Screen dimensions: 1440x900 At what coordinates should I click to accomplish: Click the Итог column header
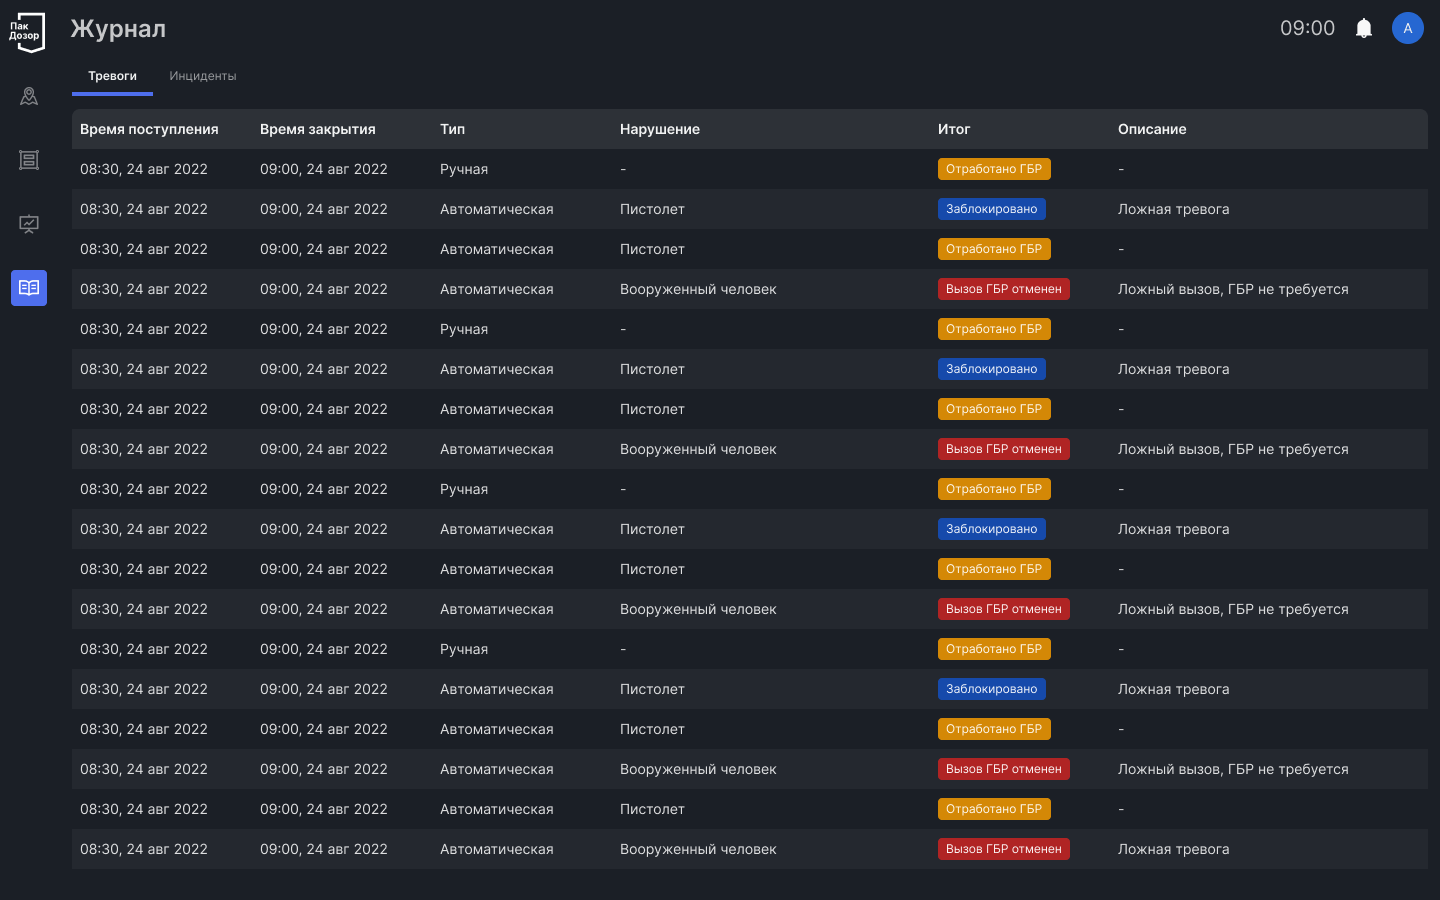[954, 129]
